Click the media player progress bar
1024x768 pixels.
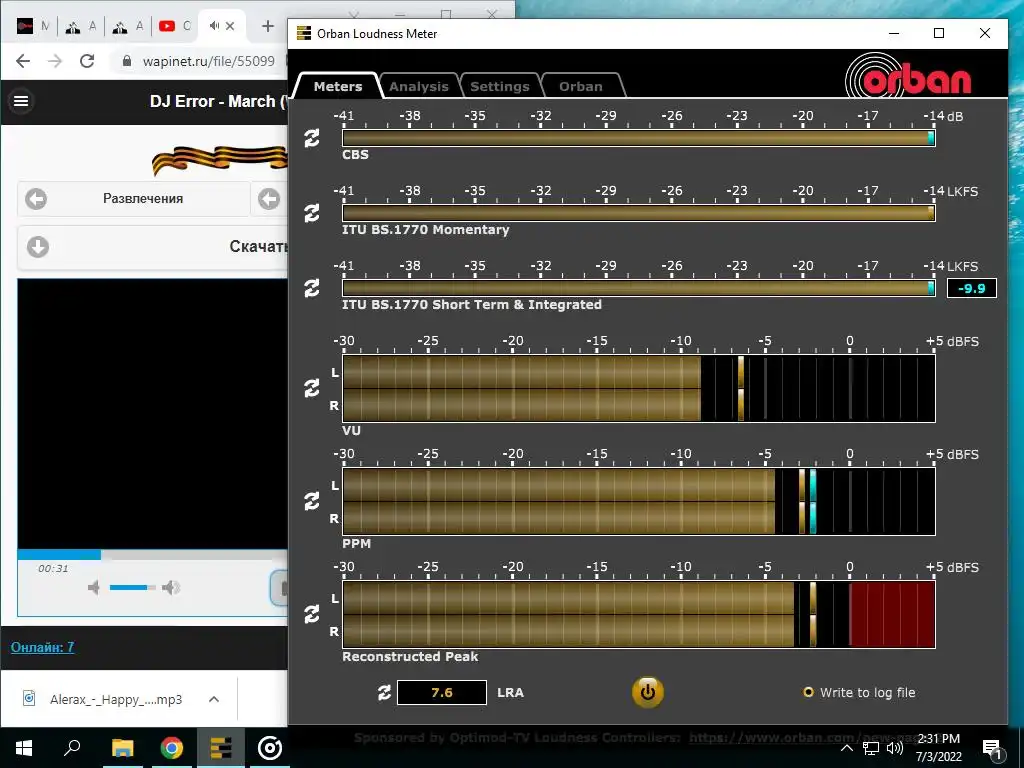153,555
